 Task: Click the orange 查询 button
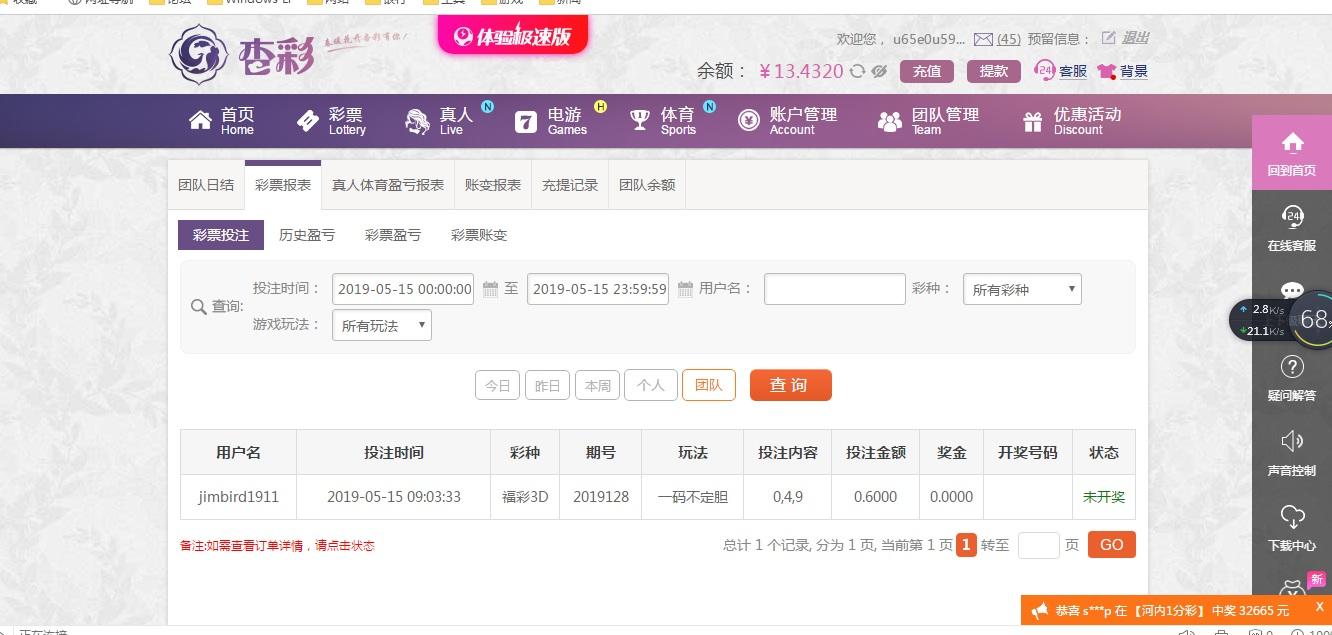click(x=791, y=385)
